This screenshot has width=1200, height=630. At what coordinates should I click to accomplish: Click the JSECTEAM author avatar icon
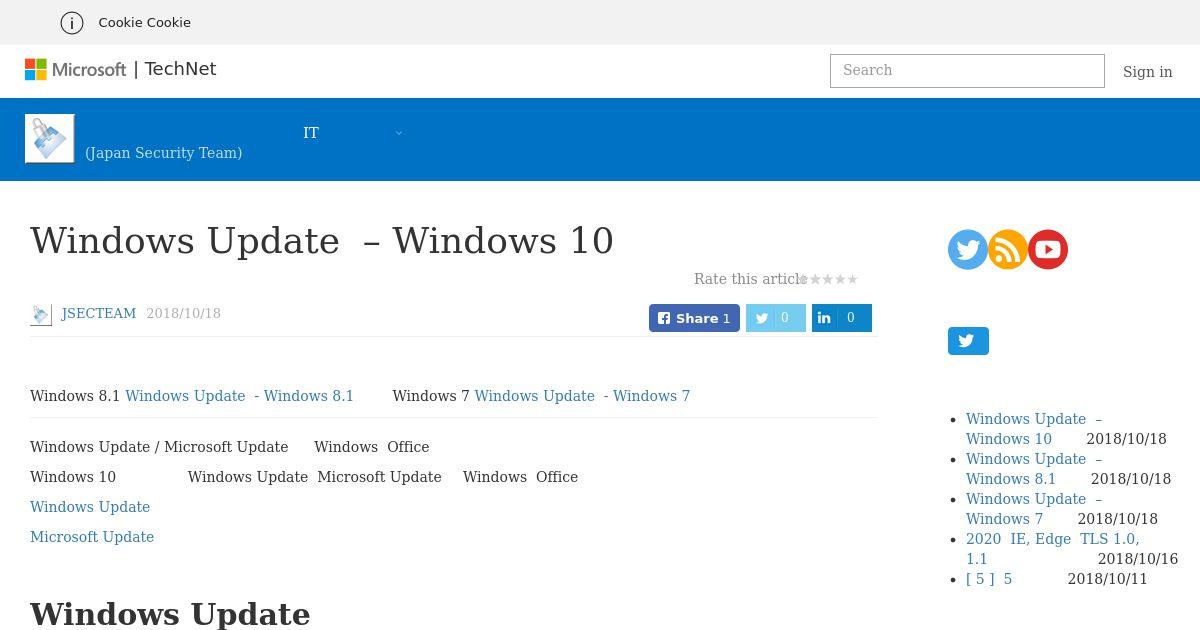point(41,314)
